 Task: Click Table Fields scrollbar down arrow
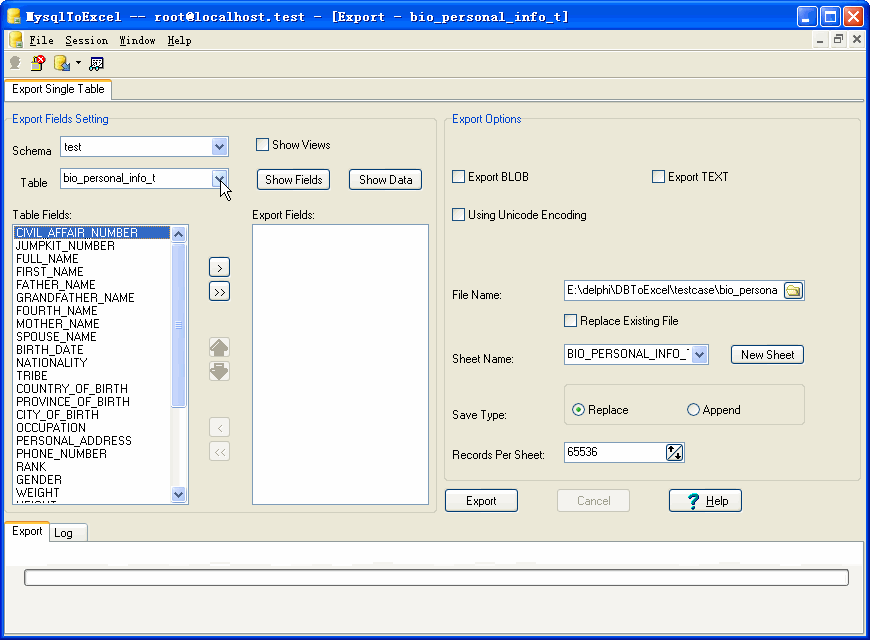(179, 494)
